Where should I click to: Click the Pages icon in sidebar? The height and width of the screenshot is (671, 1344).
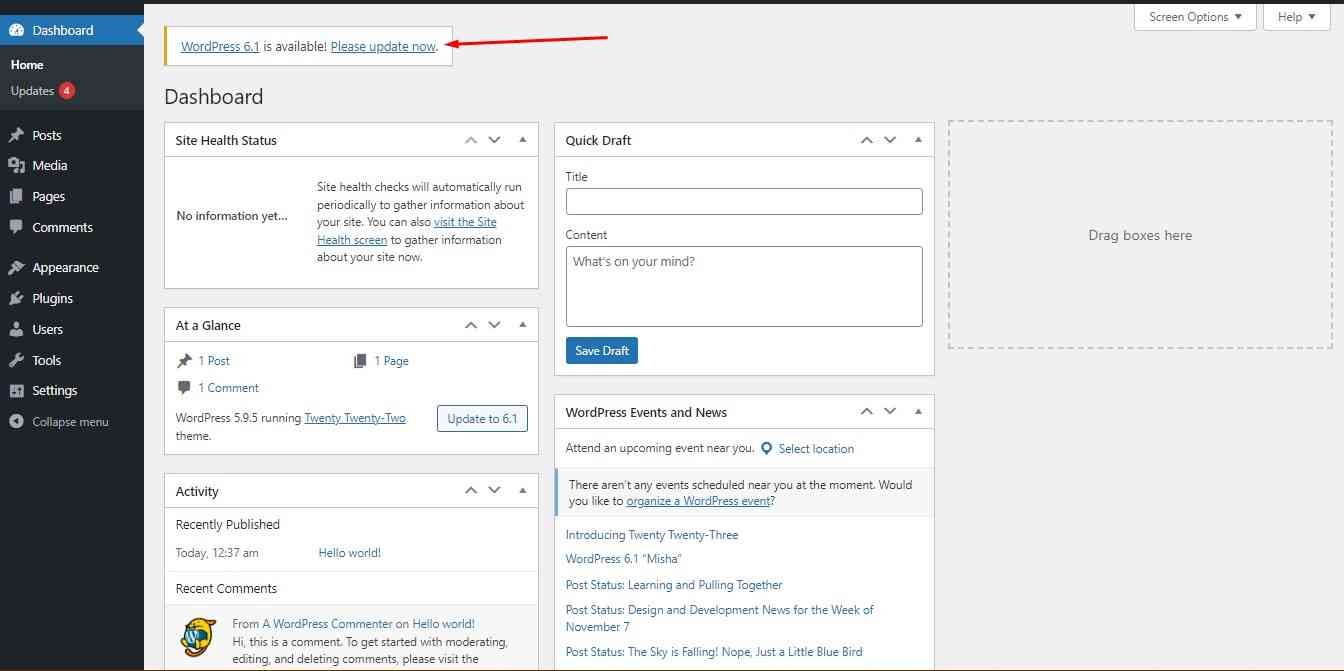[16, 196]
